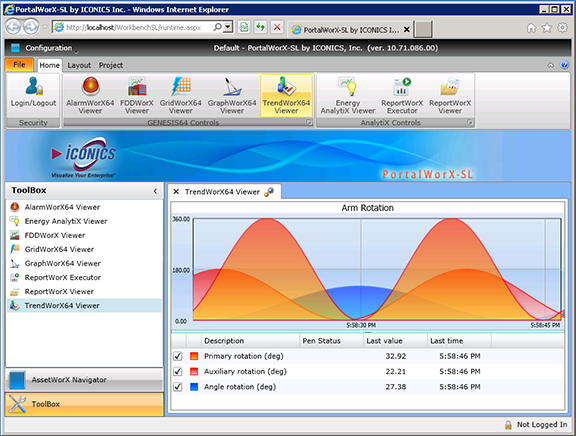The height and width of the screenshot is (436, 576).
Task: Click the TrendWorX64 Viewer toolbox icon
Action: 15,305
